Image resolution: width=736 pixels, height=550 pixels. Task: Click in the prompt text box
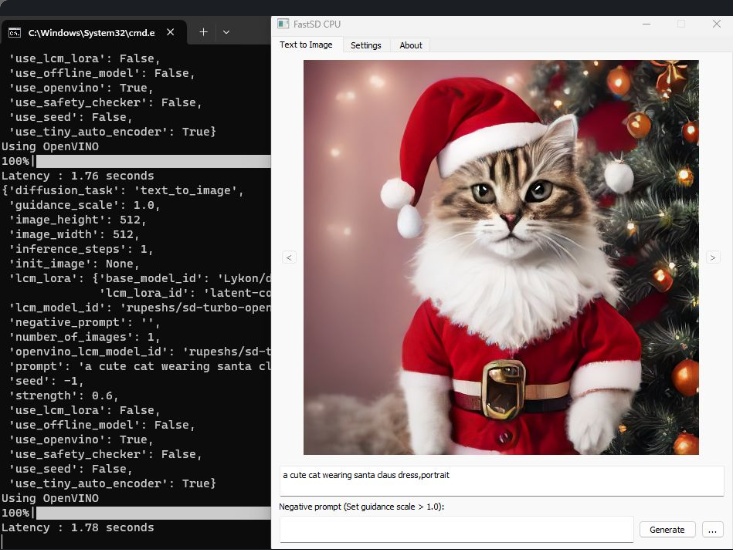pos(500,481)
